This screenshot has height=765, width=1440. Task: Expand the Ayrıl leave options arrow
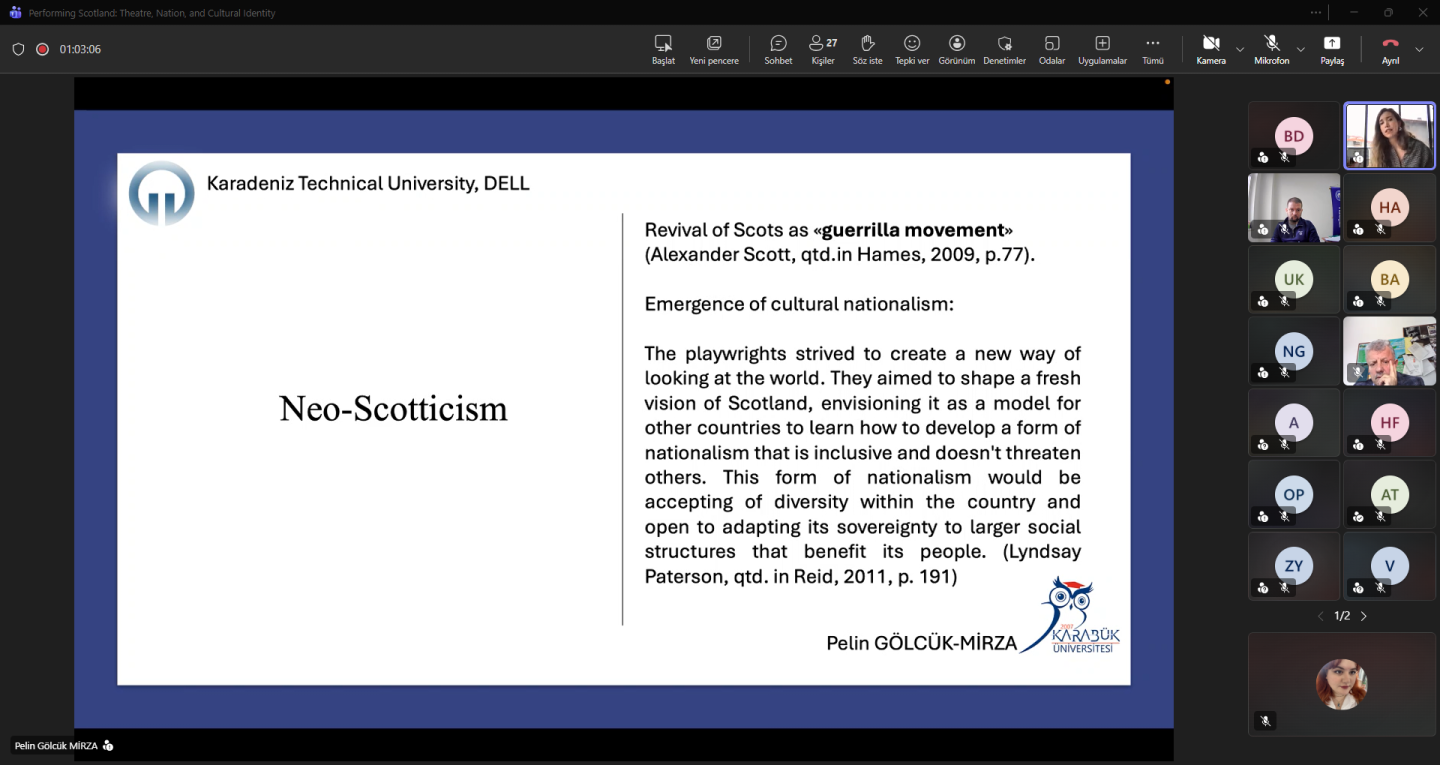click(1419, 49)
